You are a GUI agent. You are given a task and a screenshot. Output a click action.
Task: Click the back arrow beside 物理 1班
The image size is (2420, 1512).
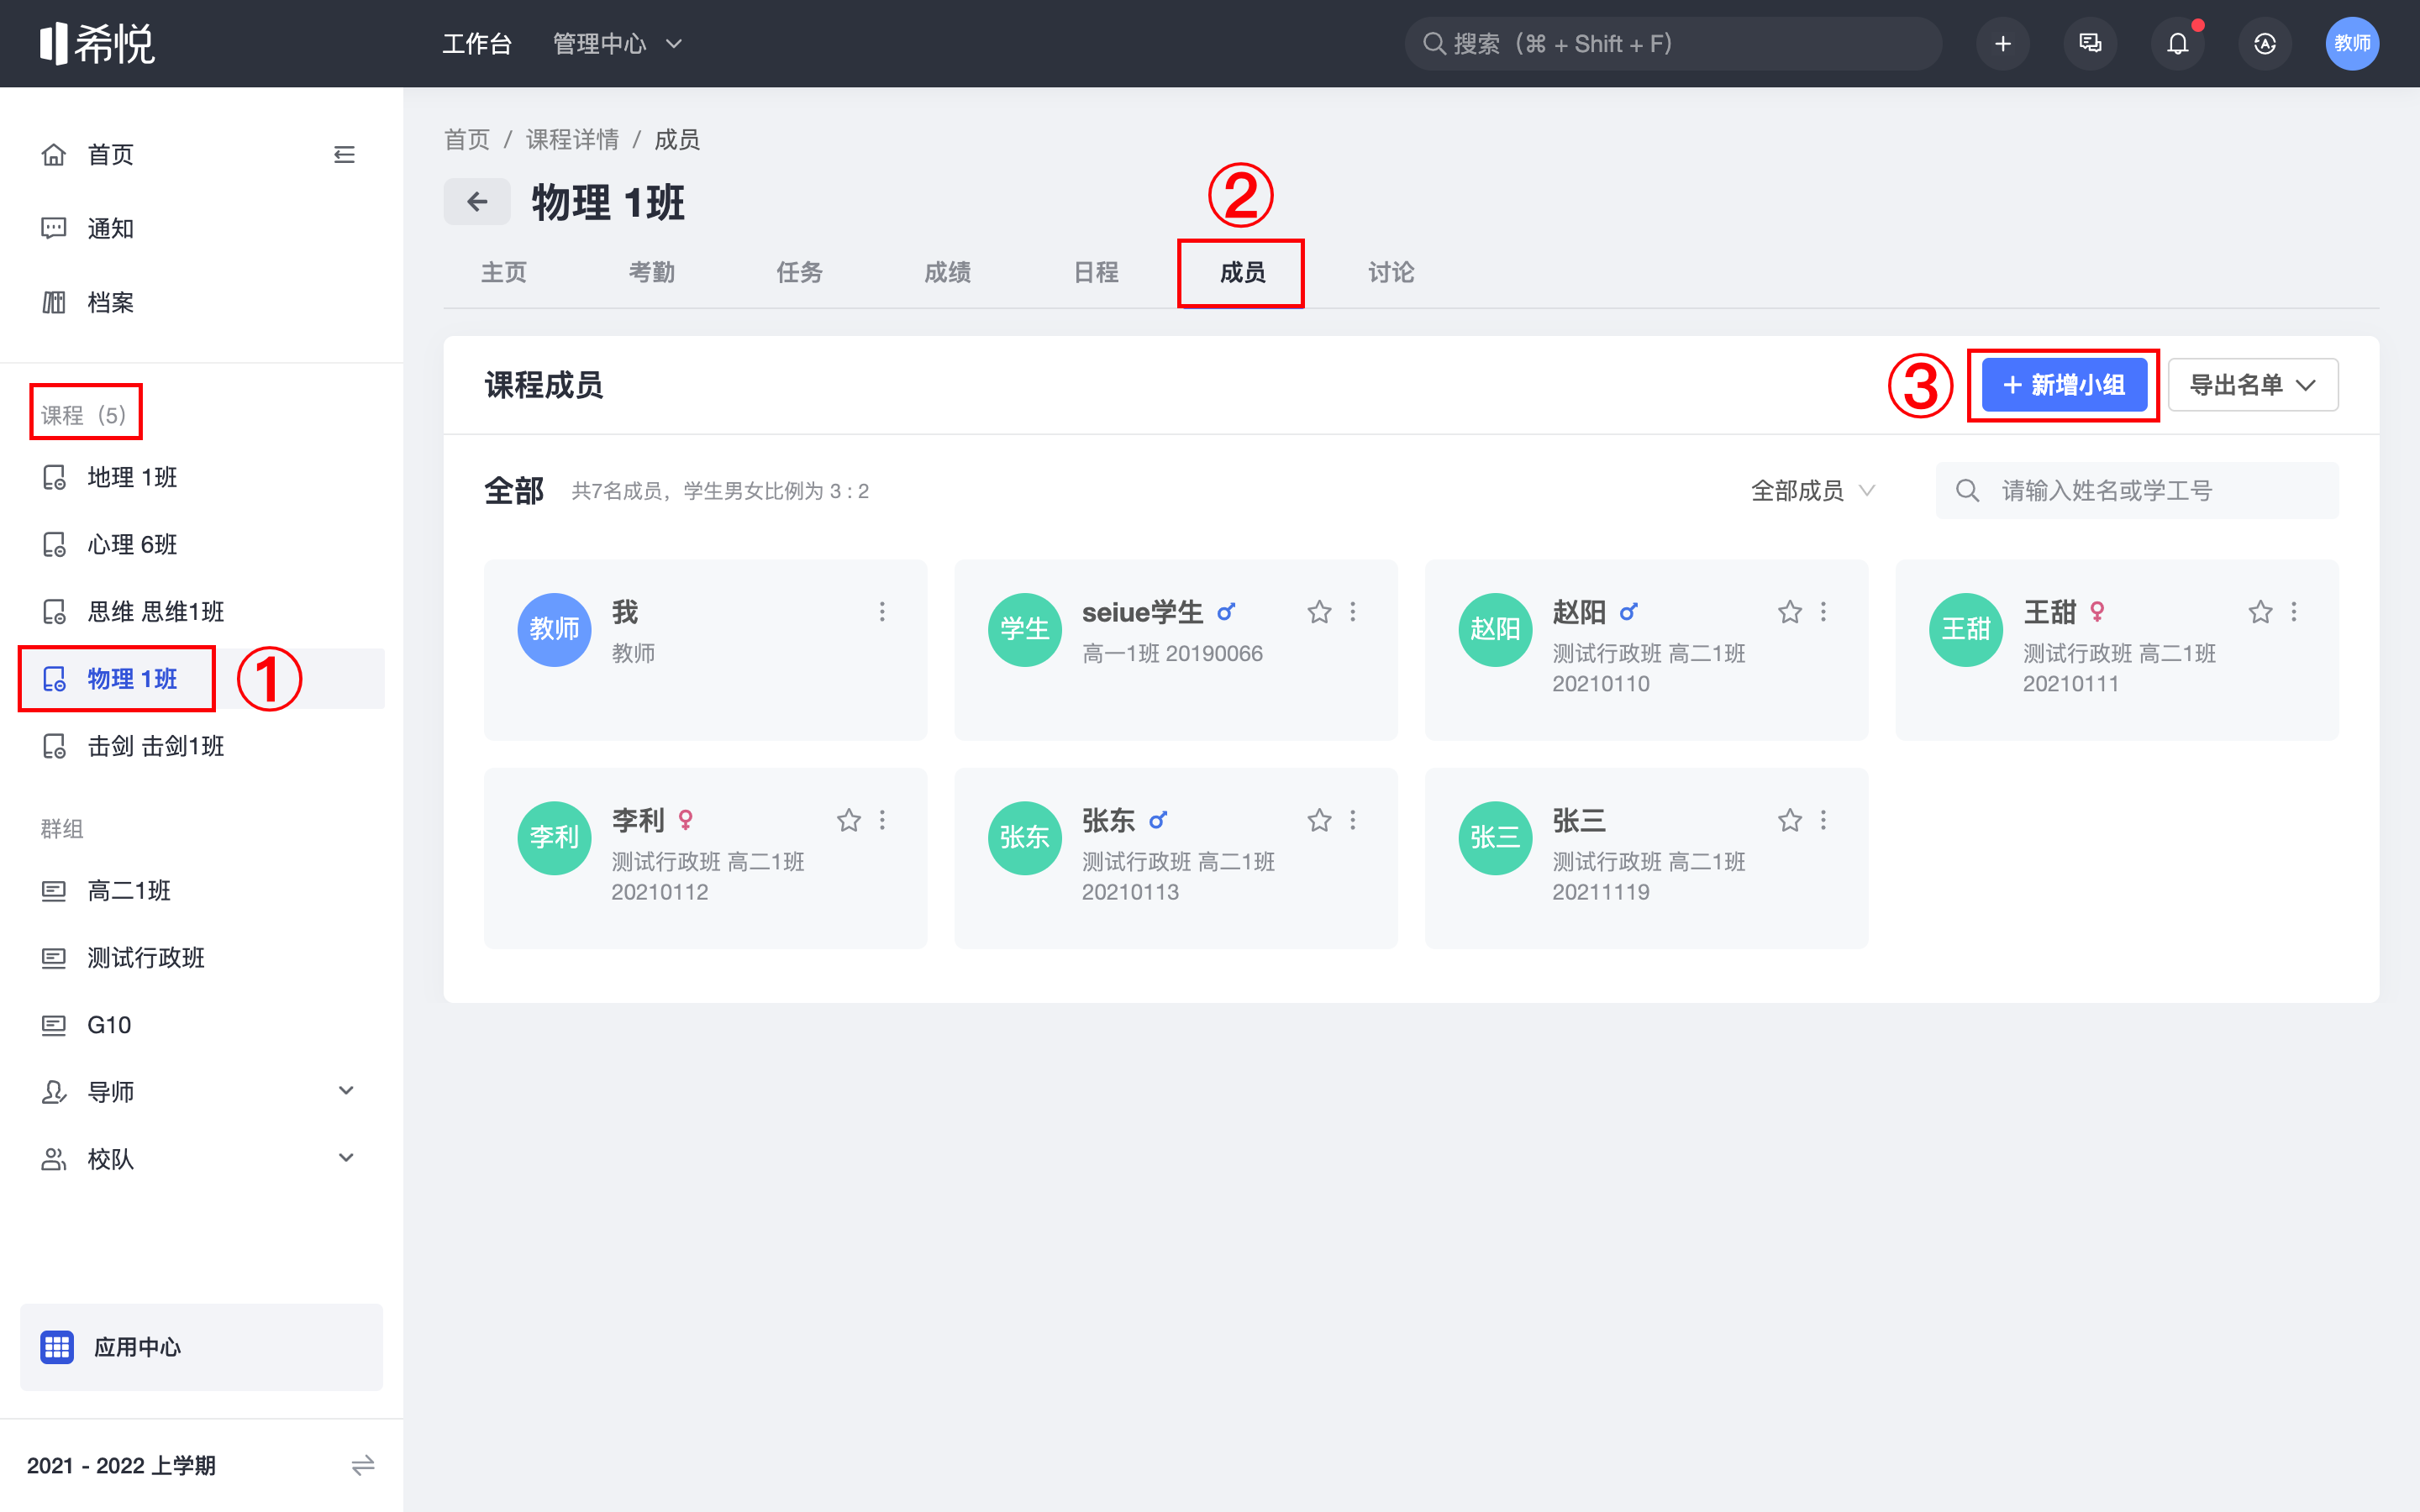click(477, 202)
